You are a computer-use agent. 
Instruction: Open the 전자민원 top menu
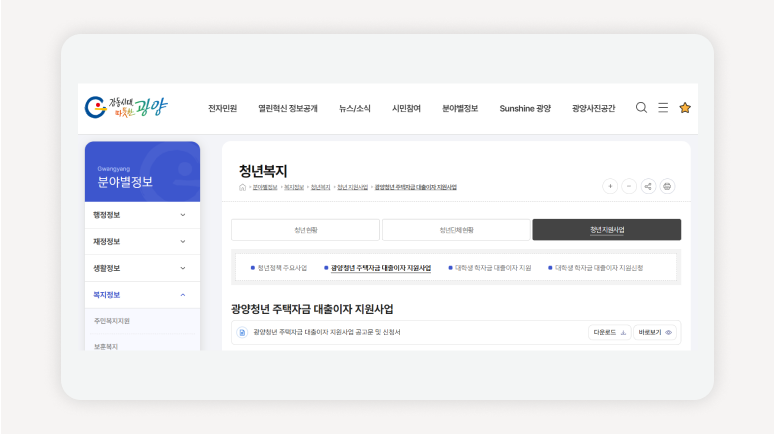223,108
